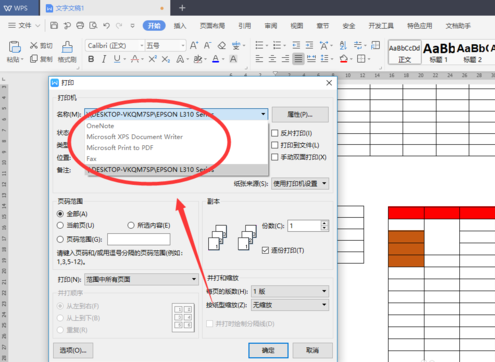Switch to the 页面布局 tab
The height and width of the screenshot is (362, 495).
coord(212,26)
